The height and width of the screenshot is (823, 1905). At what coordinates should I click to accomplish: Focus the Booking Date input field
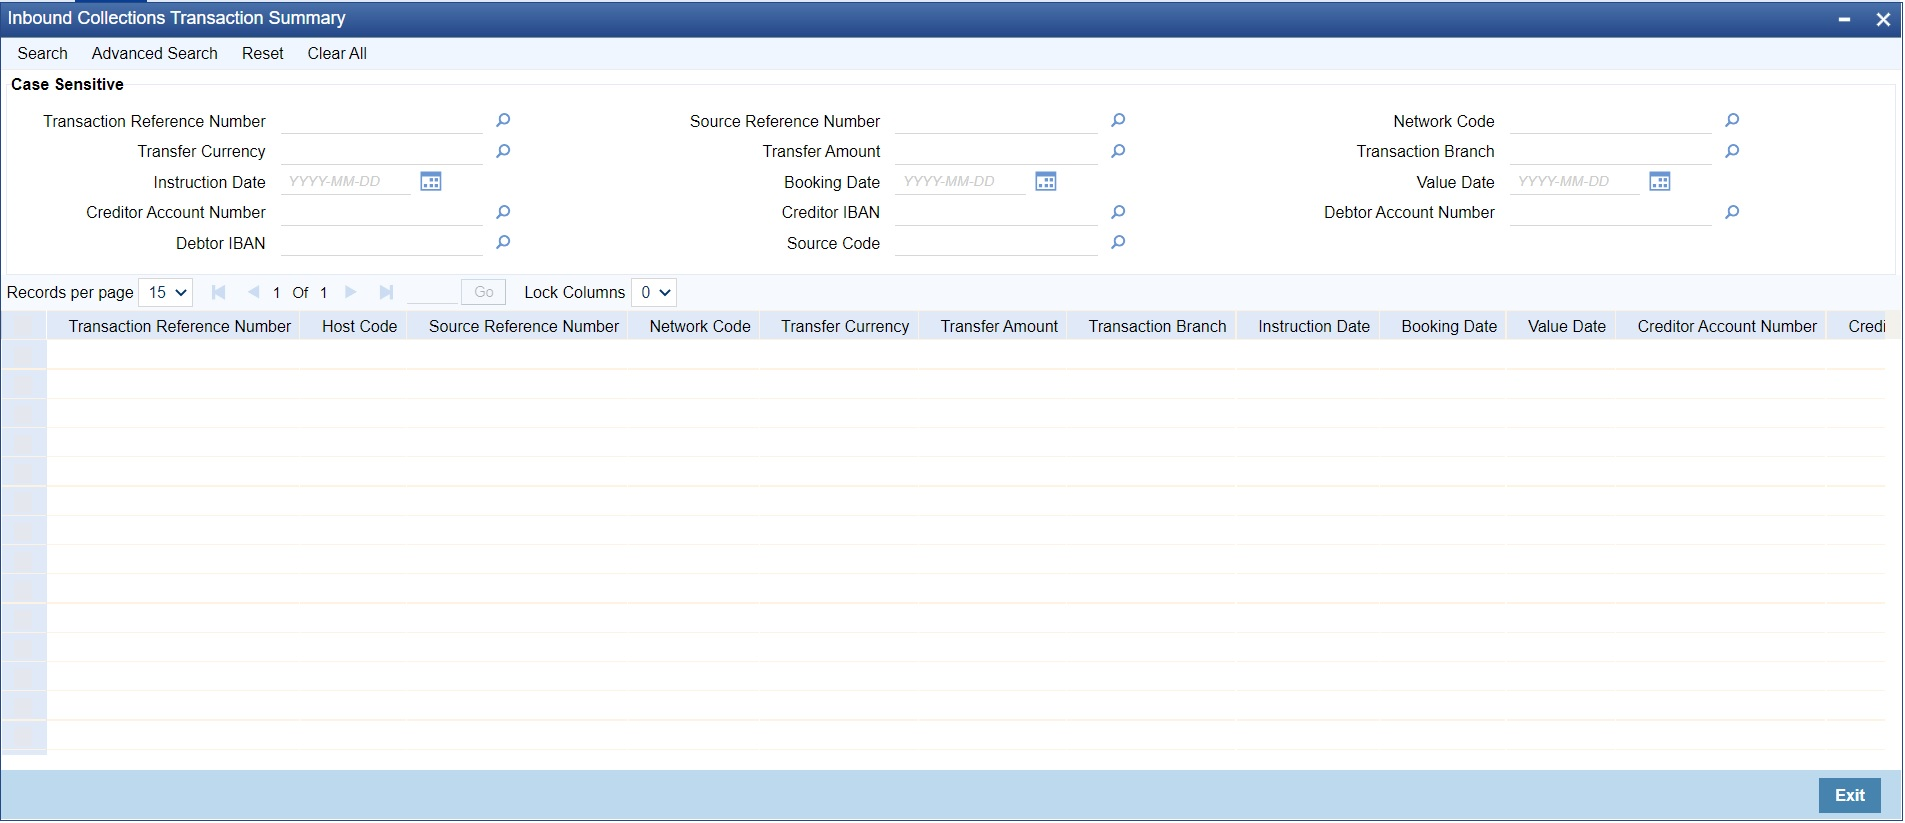(960, 182)
